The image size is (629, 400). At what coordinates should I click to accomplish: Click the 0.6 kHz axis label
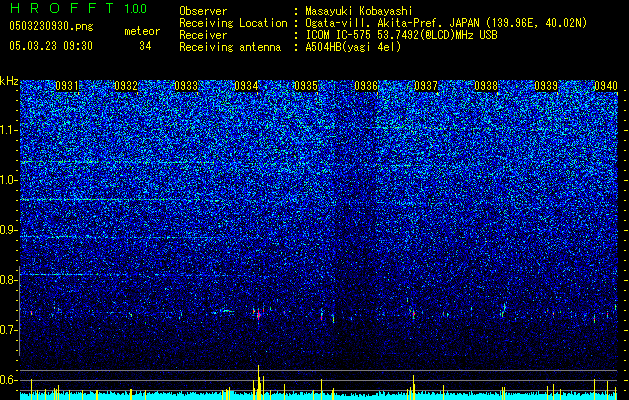pos(8,380)
